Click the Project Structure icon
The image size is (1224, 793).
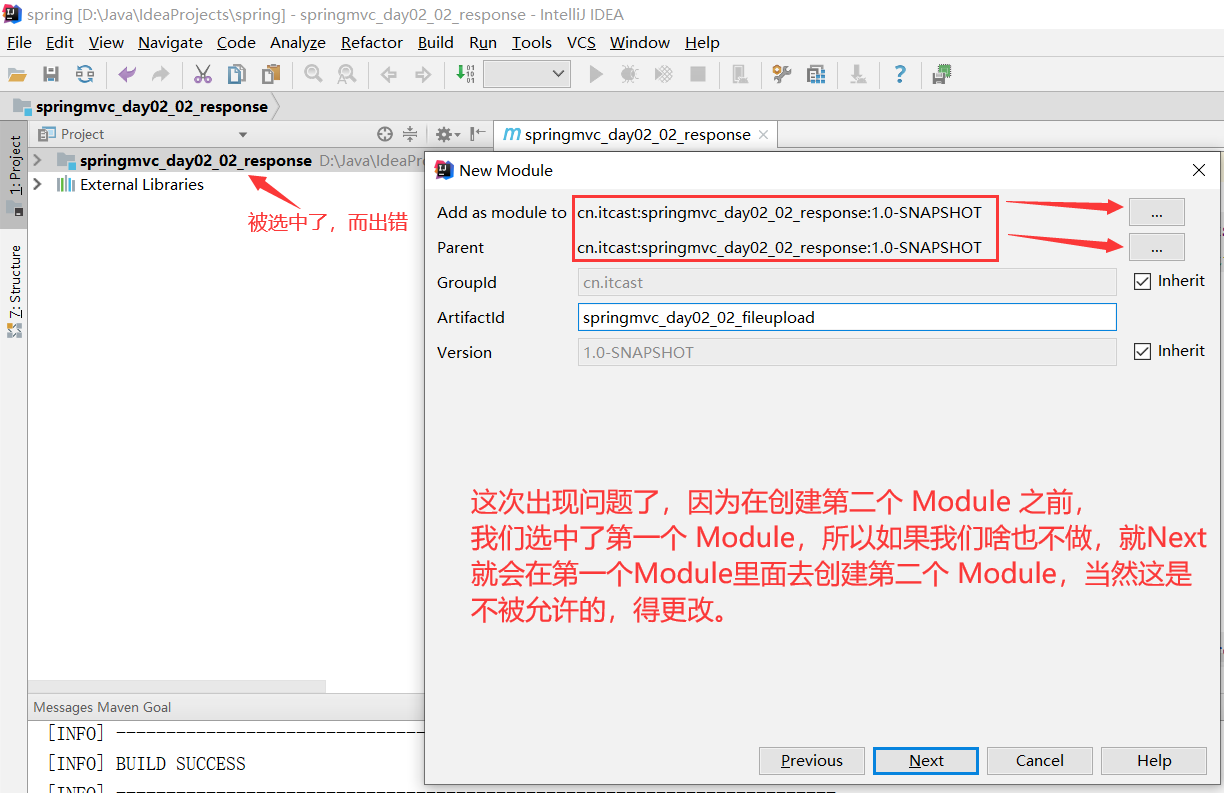coord(816,74)
